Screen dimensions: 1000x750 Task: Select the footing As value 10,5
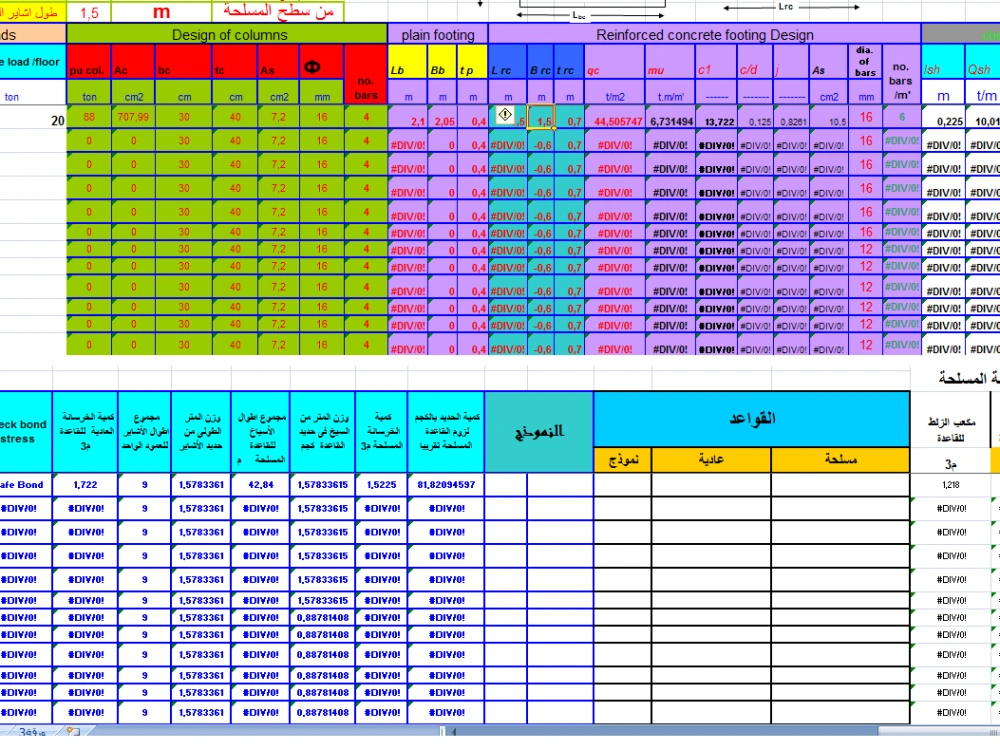828,117
